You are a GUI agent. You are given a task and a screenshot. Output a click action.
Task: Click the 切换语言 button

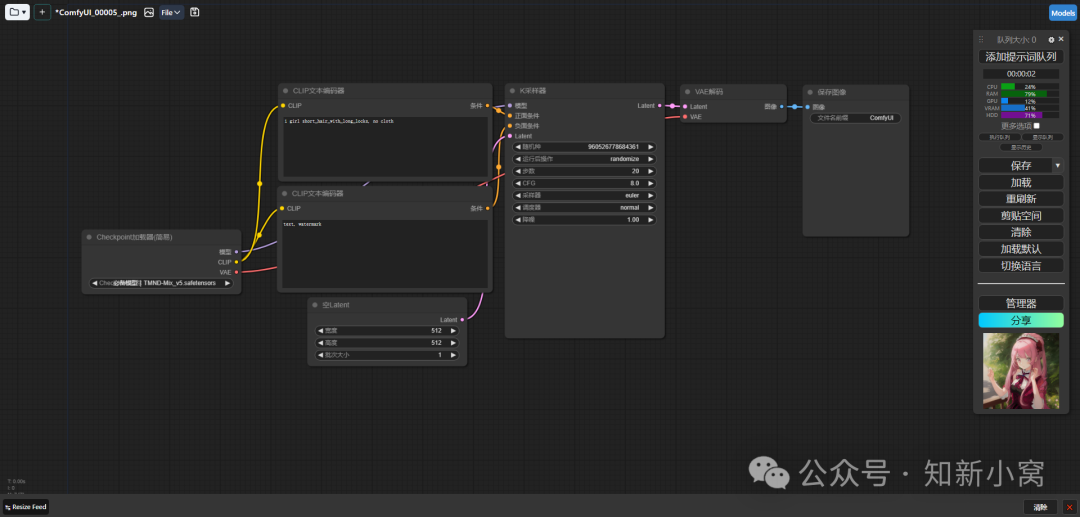click(x=1021, y=265)
